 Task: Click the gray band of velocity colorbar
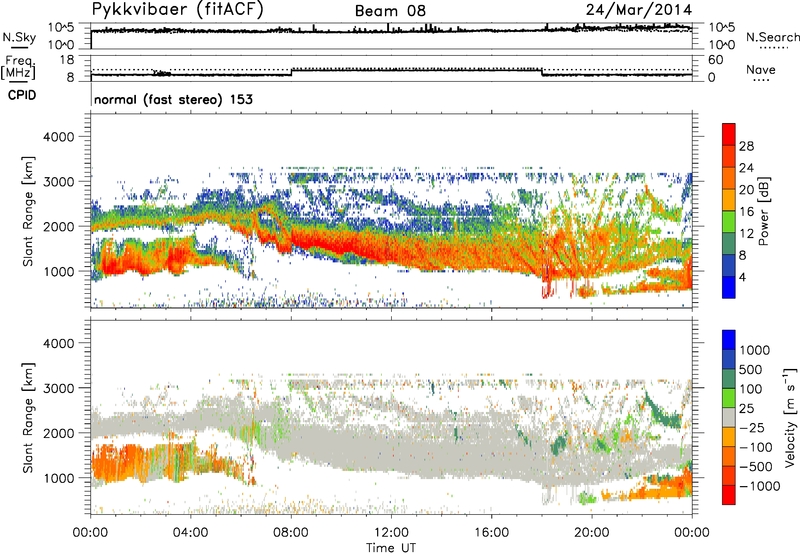pos(729,418)
